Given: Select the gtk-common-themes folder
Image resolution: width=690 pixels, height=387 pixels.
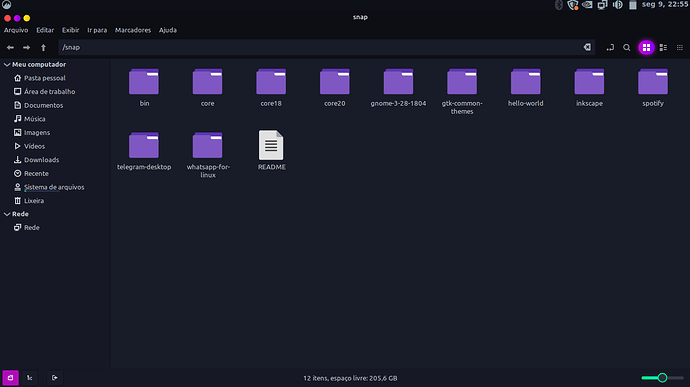Looking at the screenshot, I should tap(462, 82).
